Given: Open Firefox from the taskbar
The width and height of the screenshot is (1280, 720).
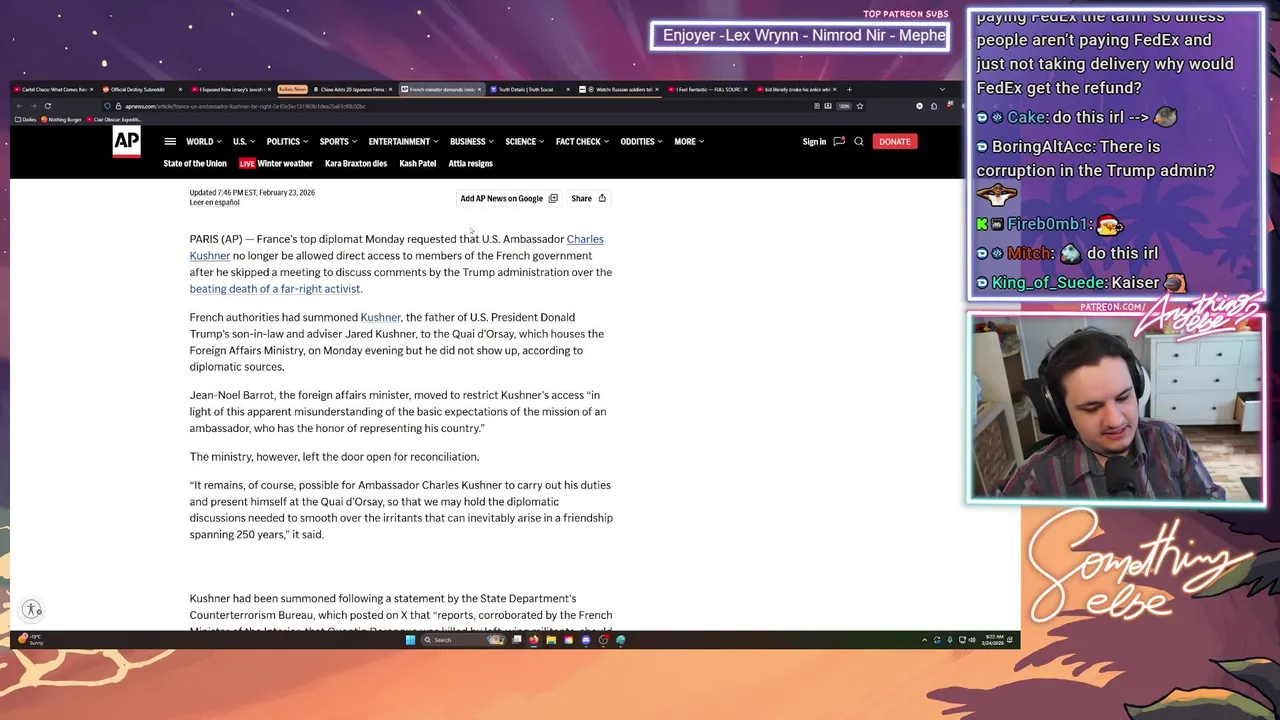Looking at the screenshot, I should [534, 640].
